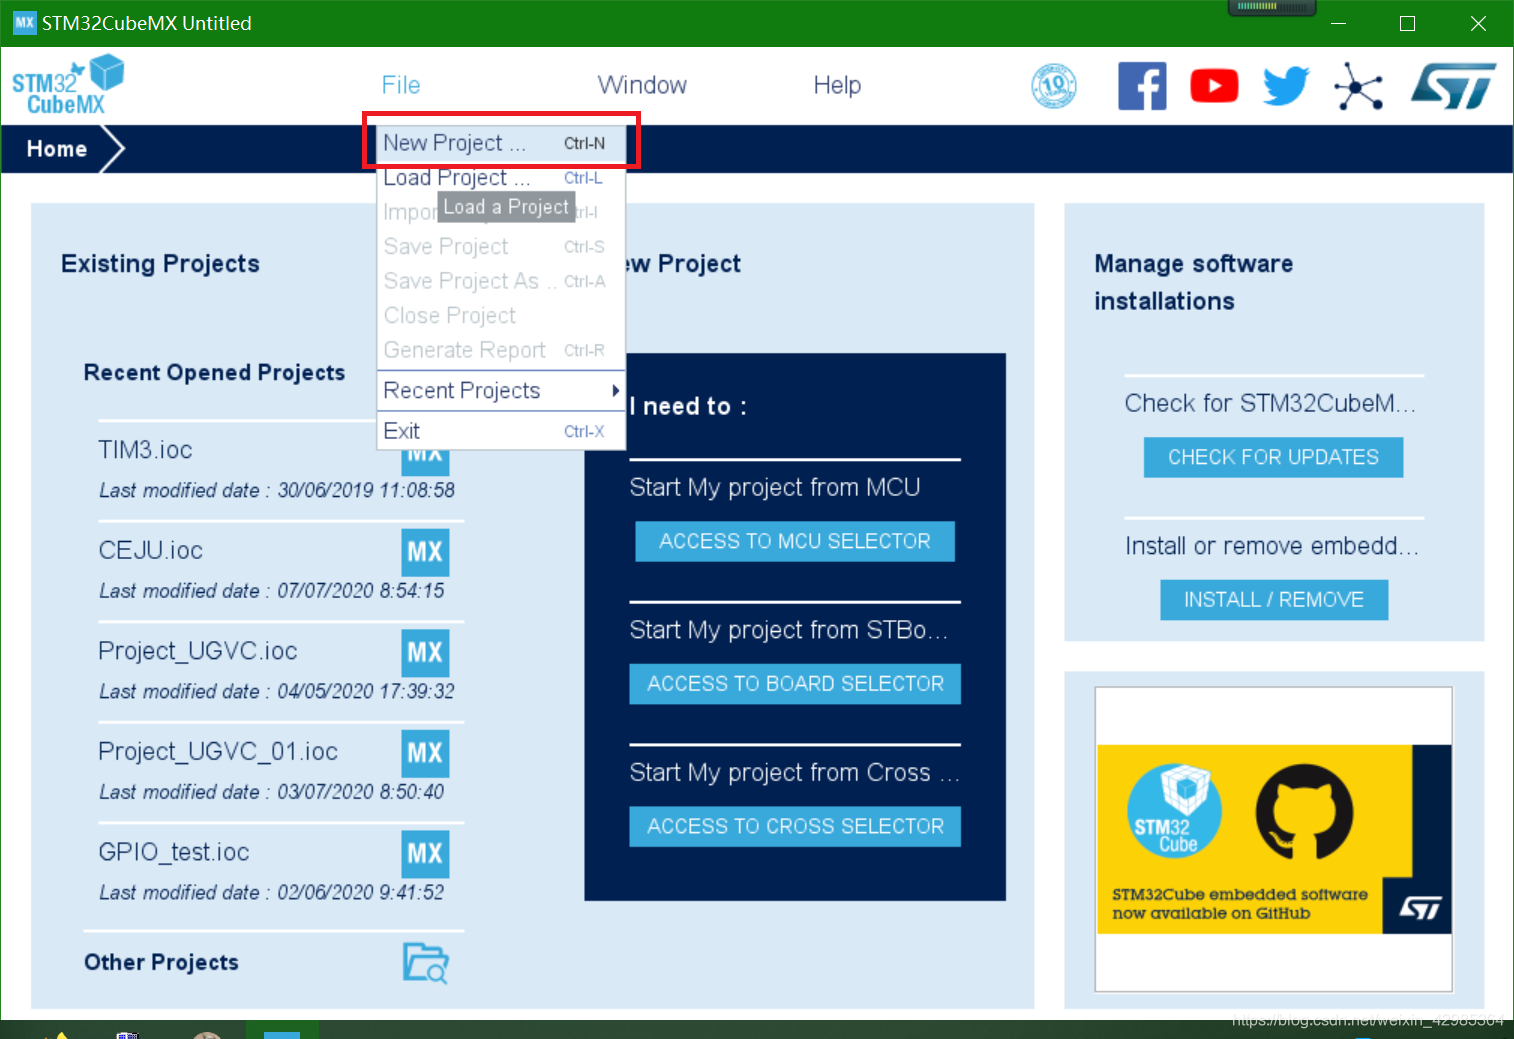The image size is (1514, 1039).
Task: Click GPIO_test.ioc last modified date text
Action: [x=272, y=893]
